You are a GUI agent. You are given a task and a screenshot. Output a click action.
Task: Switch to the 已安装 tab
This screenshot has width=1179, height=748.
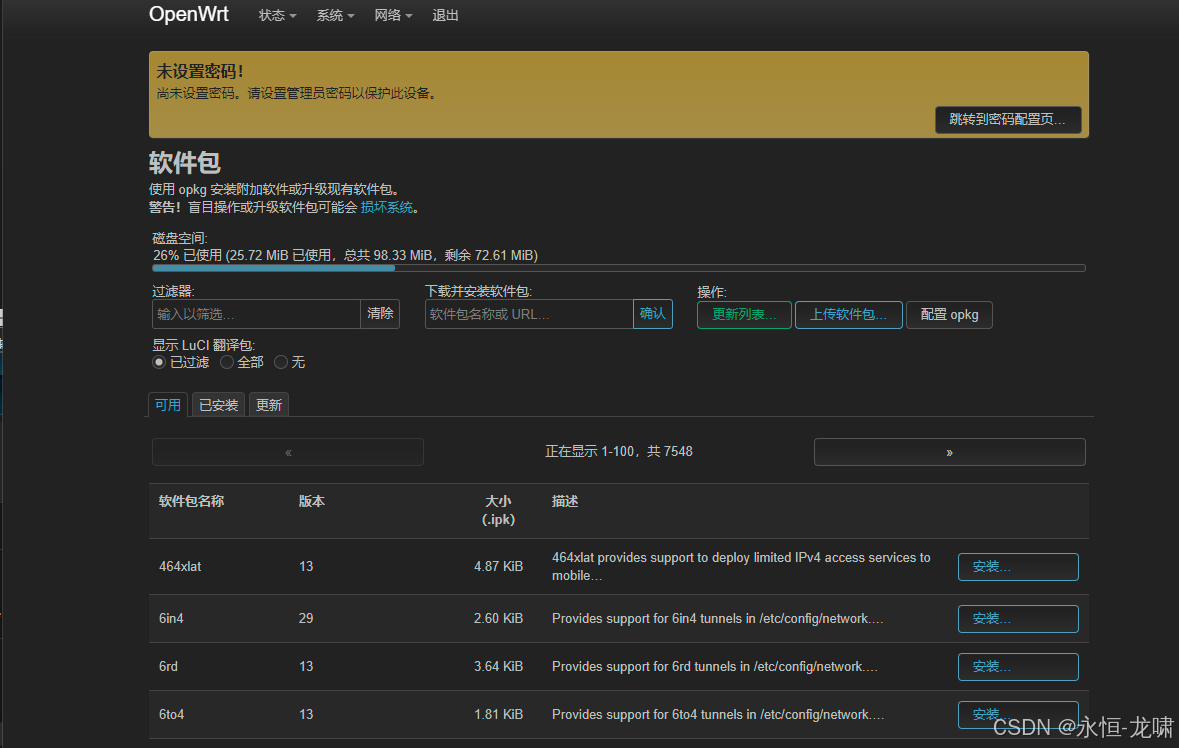pos(218,404)
